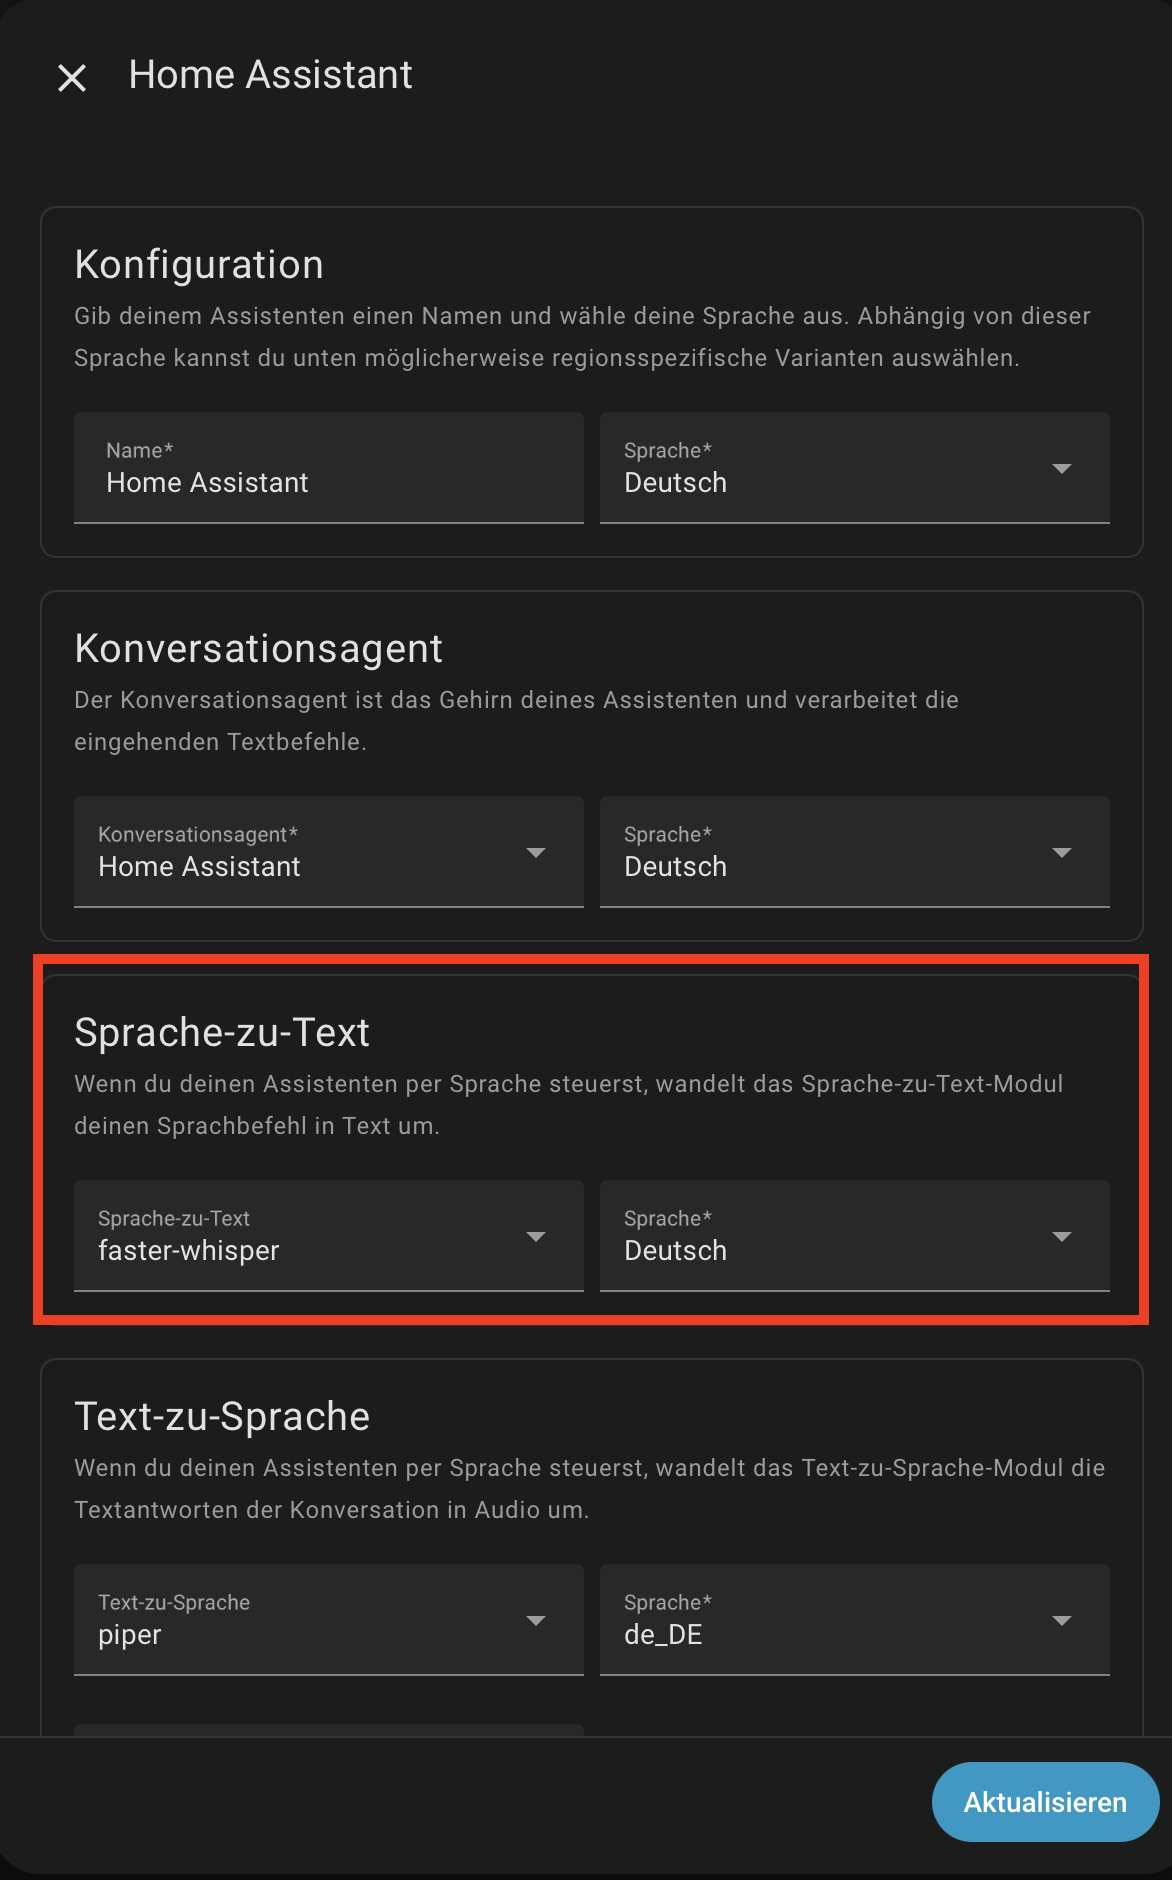Screen dimensions: 1172x1880
Task: Click the Aktualisieren button
Action: click(x=1045, y=1802)
